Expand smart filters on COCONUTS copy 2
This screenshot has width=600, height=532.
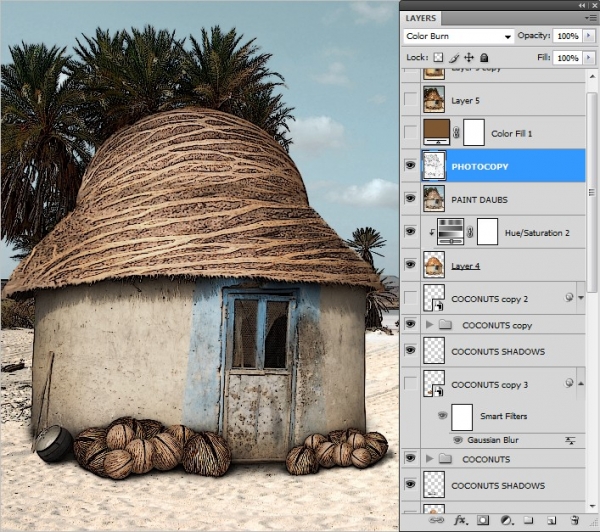(x=581, y=298)
